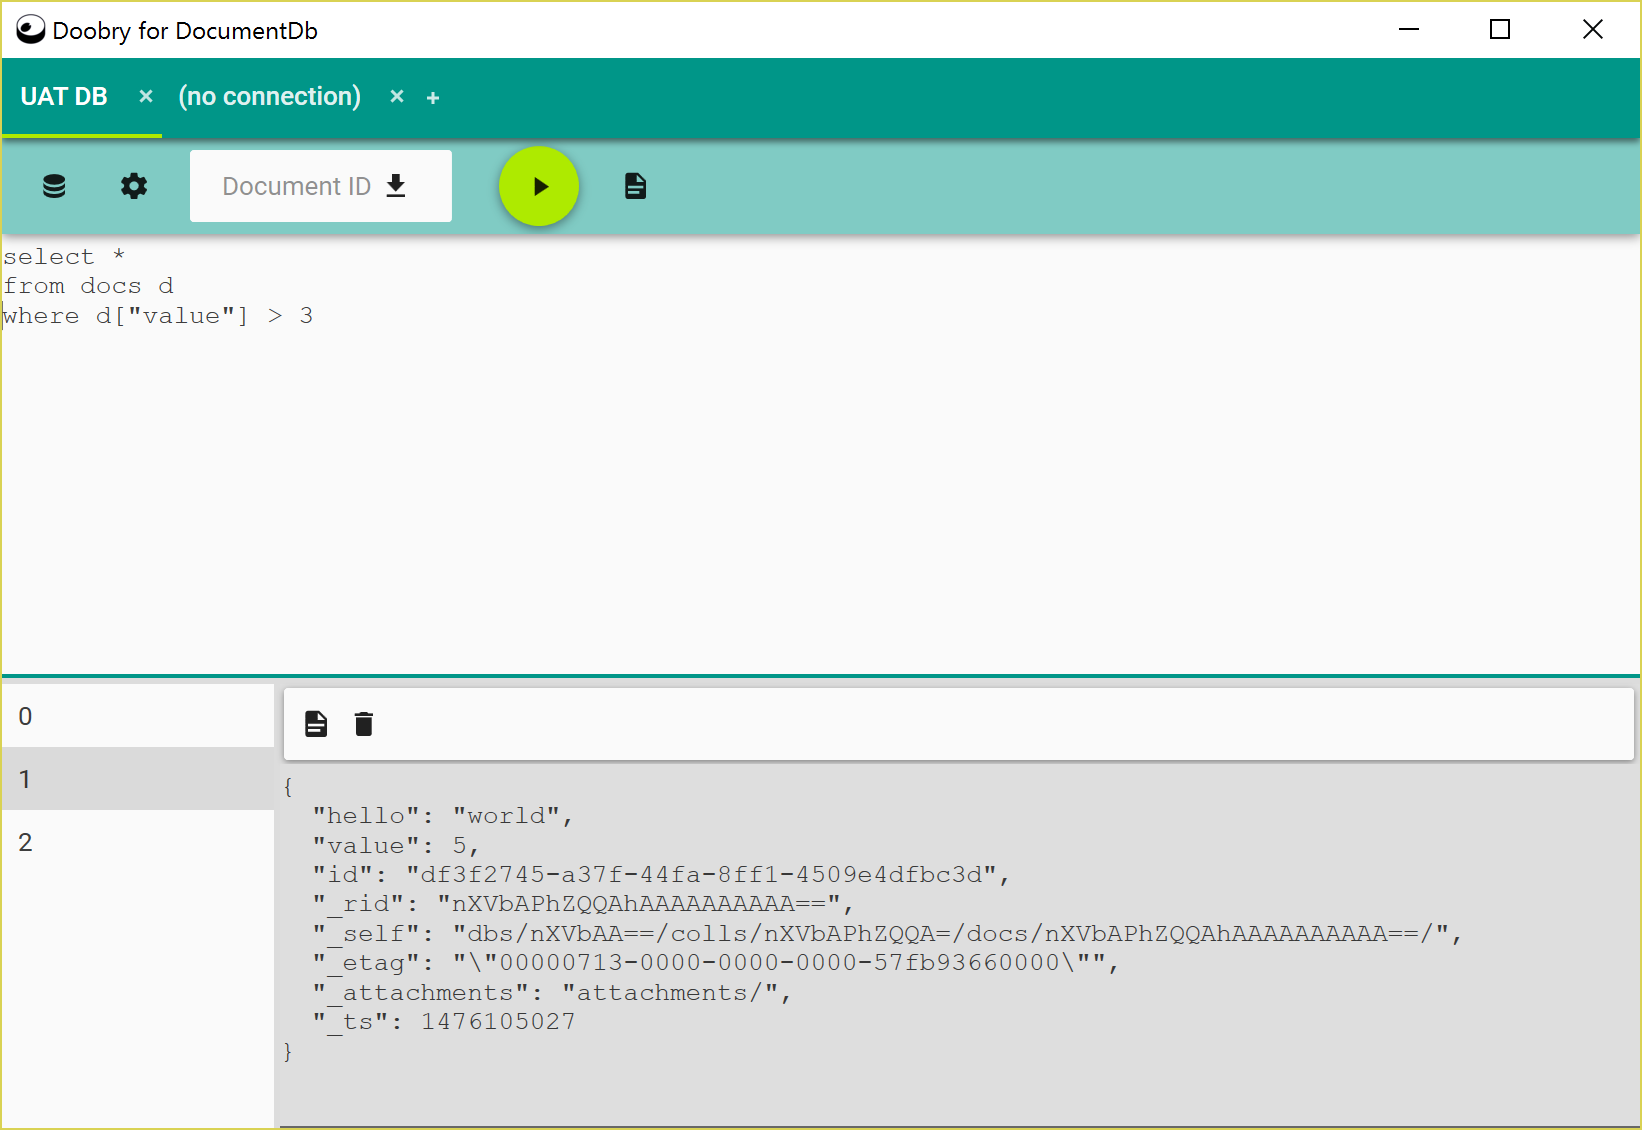1642x1130 pixels.
Task: Click the document id GUID value
Action: click(702, 875)
